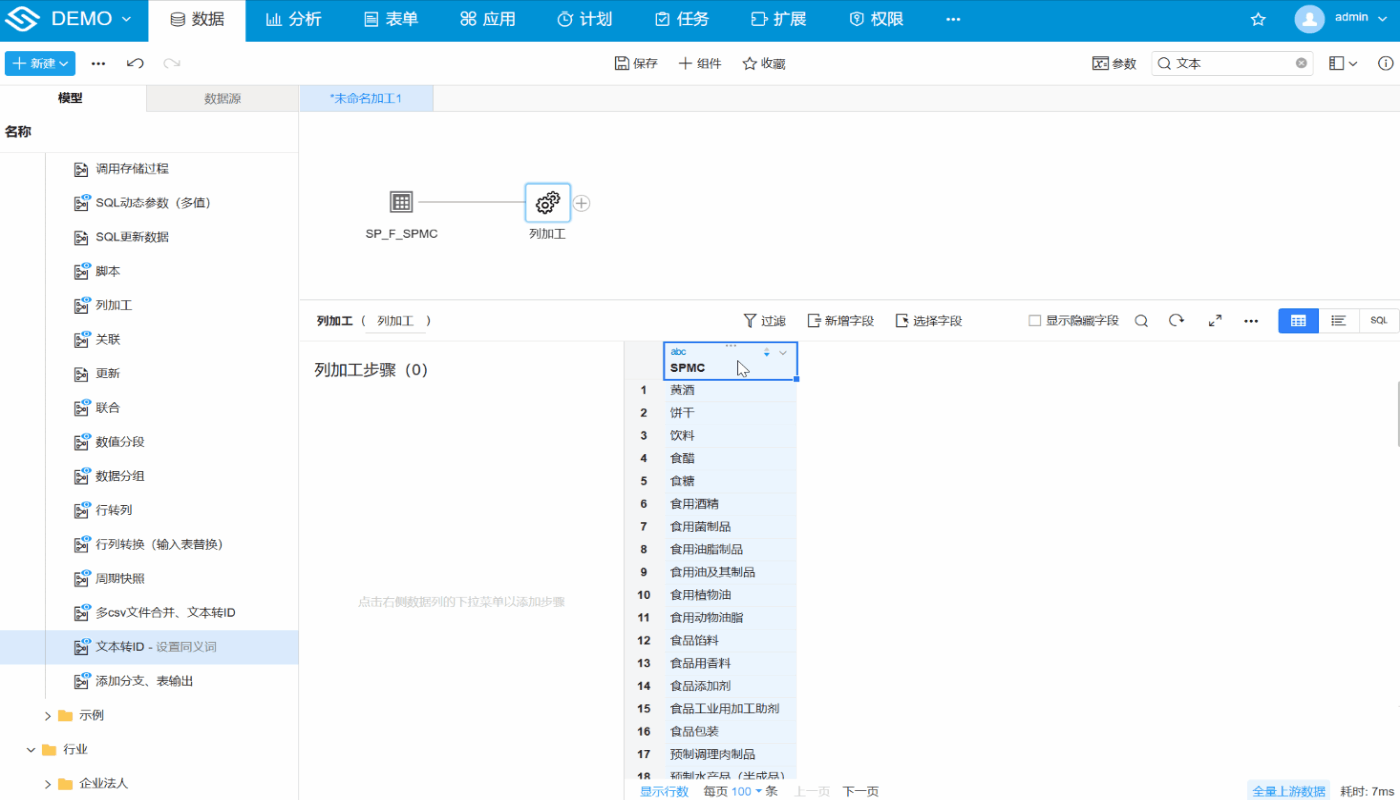Click 新增字段 button

[840, 321]
